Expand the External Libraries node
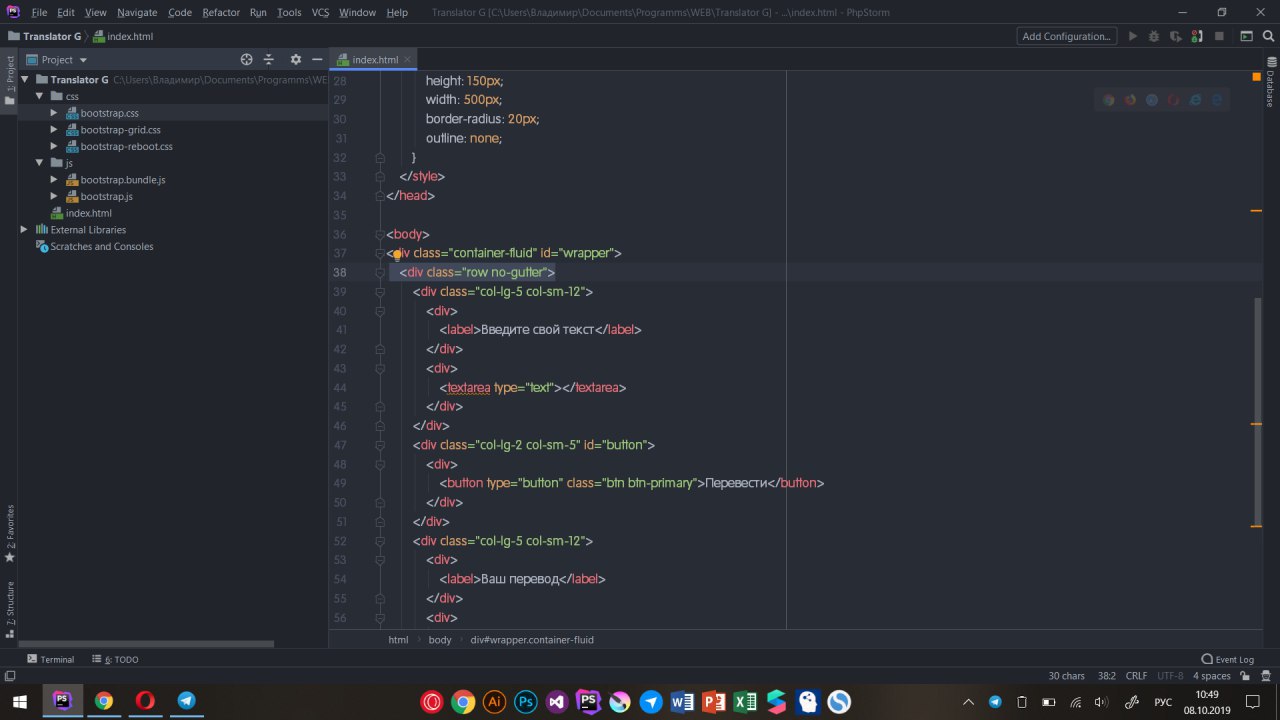Image resolution: width=1280 pixels, height=720 pixels. 24,230
